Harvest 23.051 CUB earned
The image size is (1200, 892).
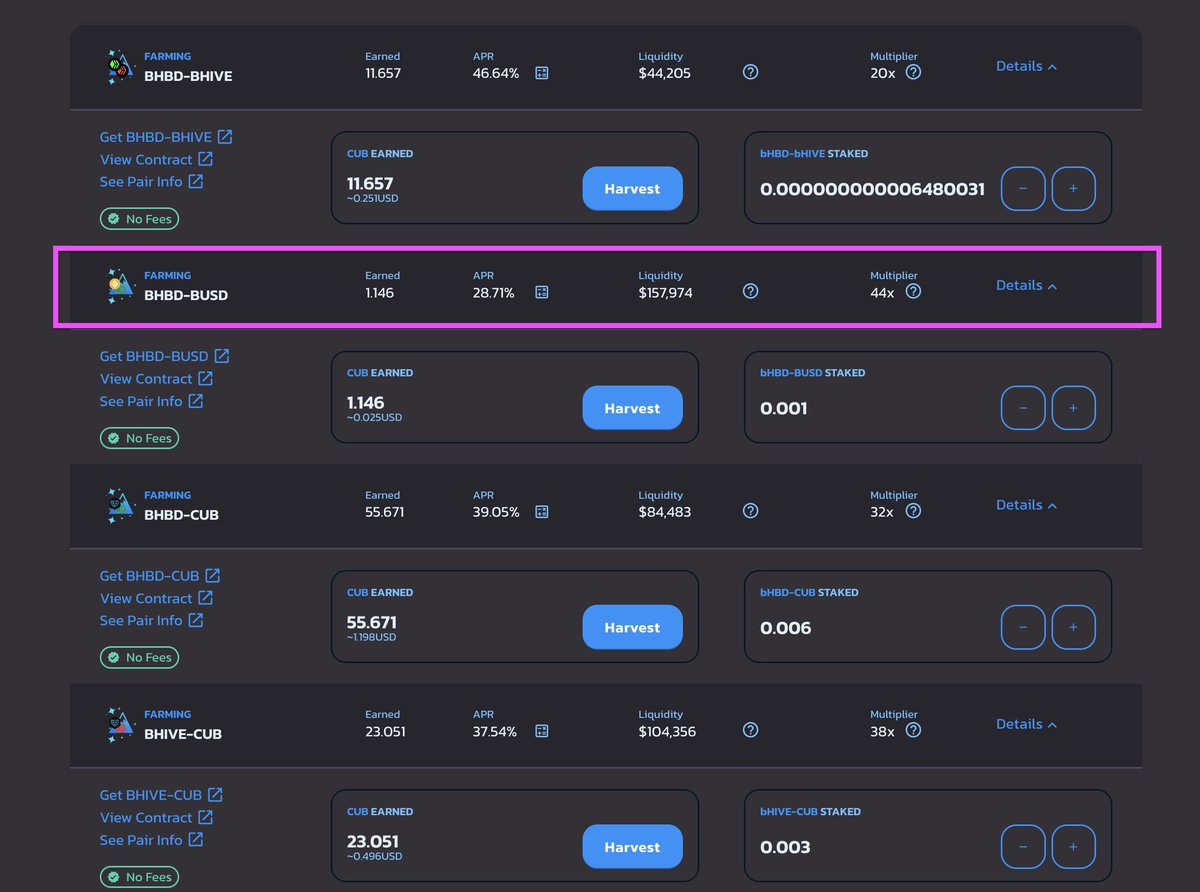pyautogui.click(x=632, y=847)
